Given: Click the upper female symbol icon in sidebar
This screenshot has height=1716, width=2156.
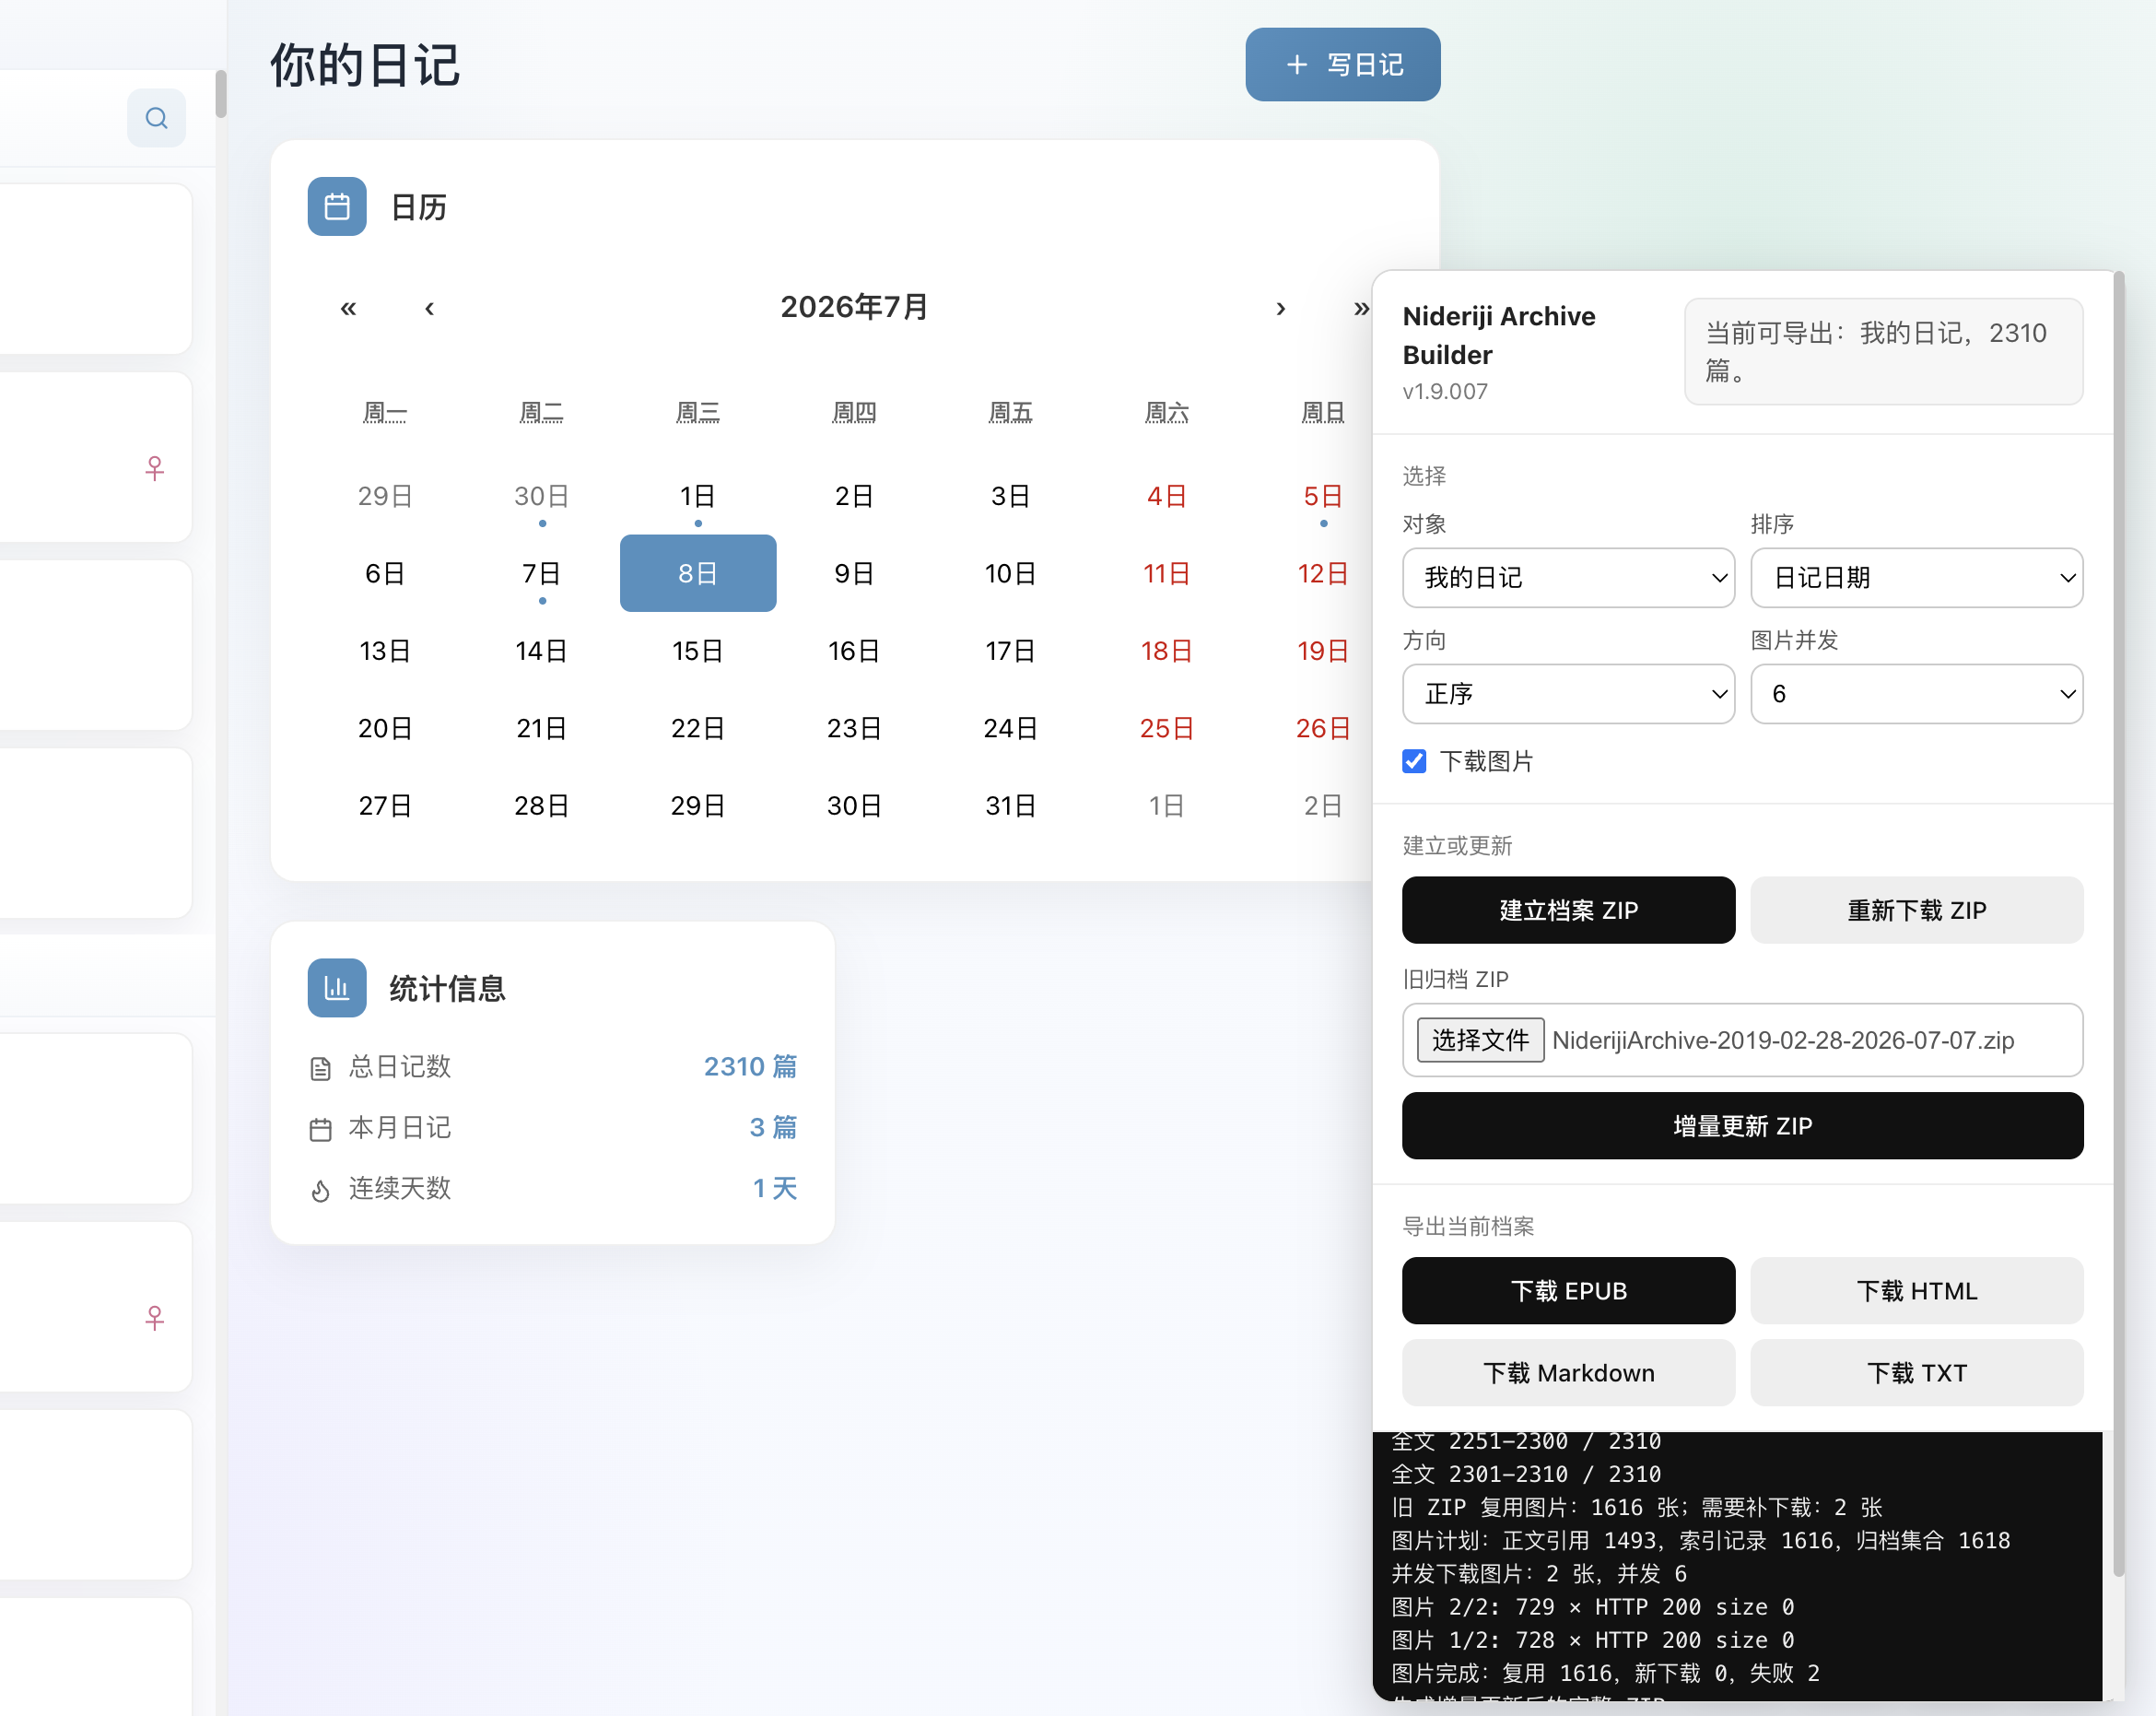Looking at the screenshot, I should [x=154, y=468].
